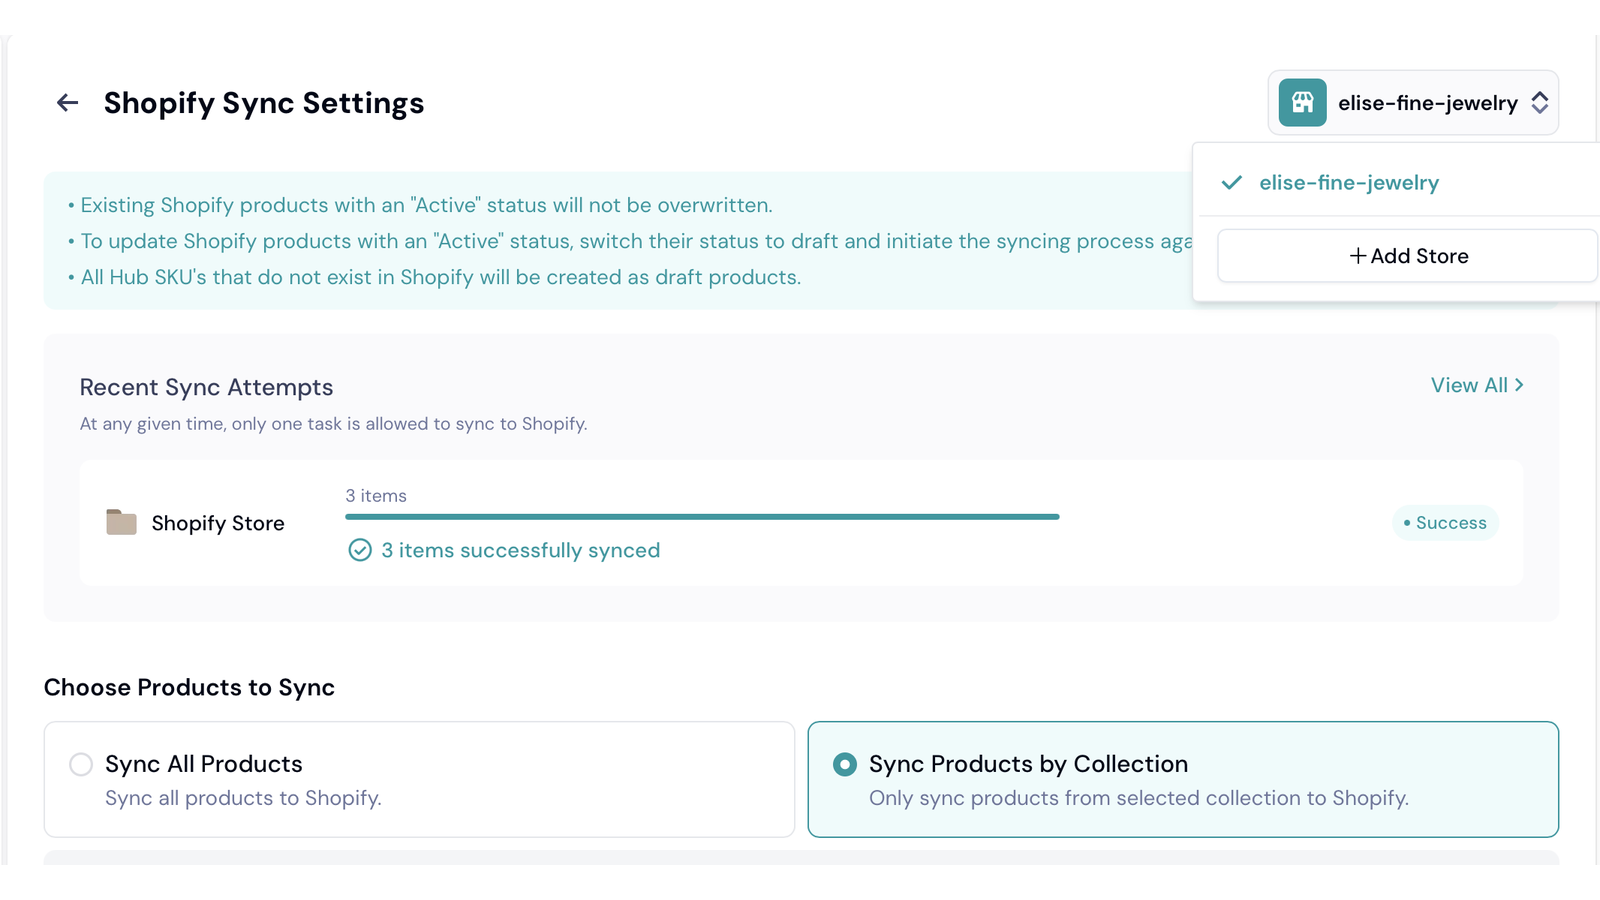
Task: Open View All sync attempts
Action: click(x=1477, y=385)
